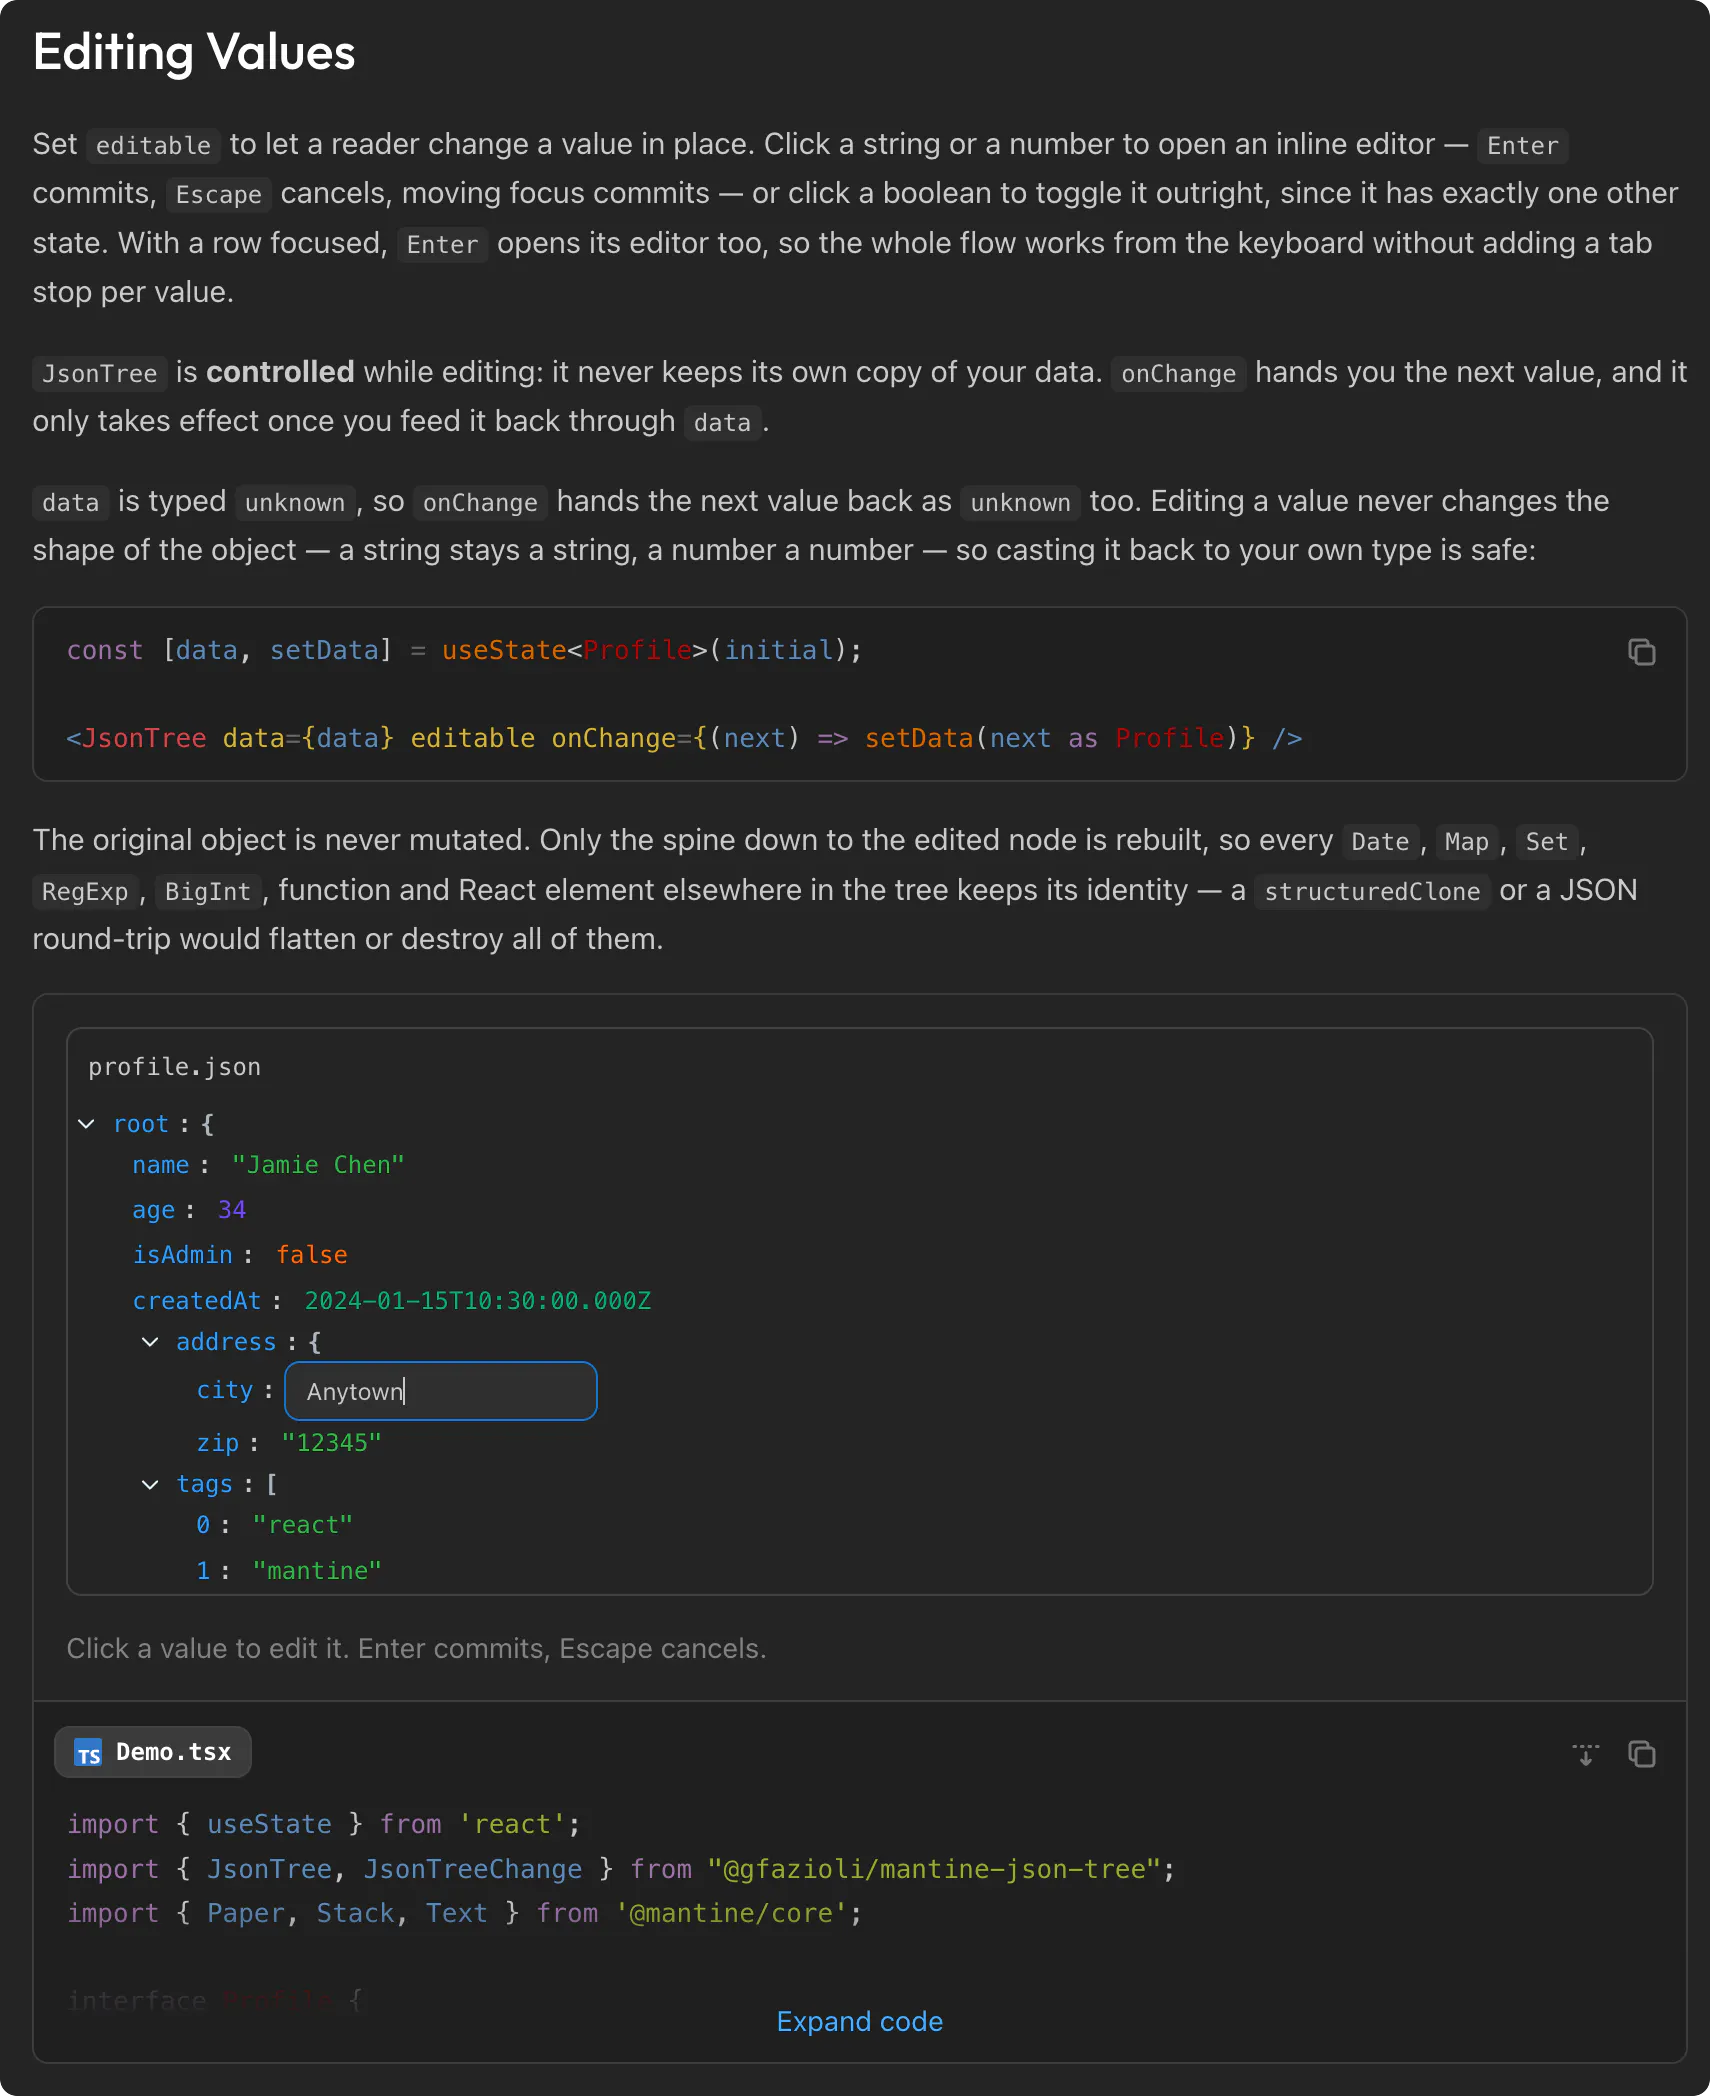Edit the tag value "react"

[x=303, y=1525]
